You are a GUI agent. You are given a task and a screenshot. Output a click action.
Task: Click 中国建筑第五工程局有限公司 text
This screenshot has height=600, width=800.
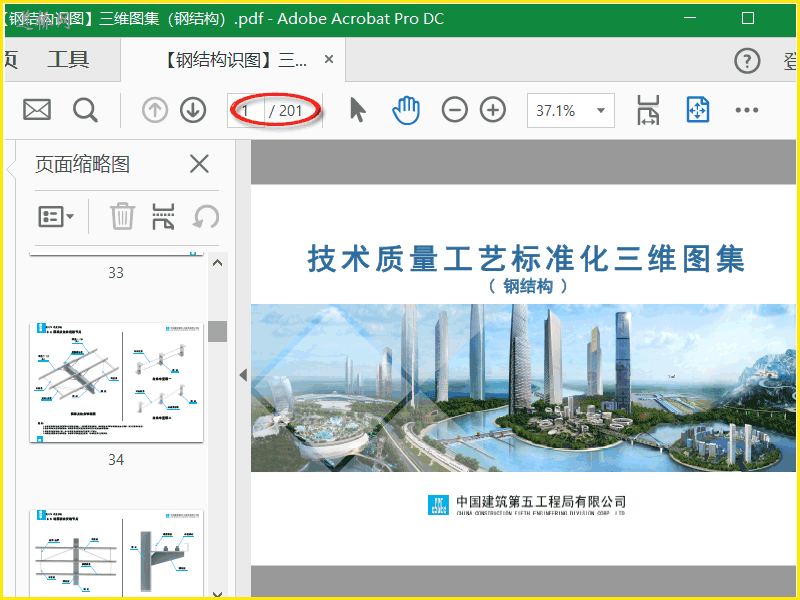coord(541,502)
